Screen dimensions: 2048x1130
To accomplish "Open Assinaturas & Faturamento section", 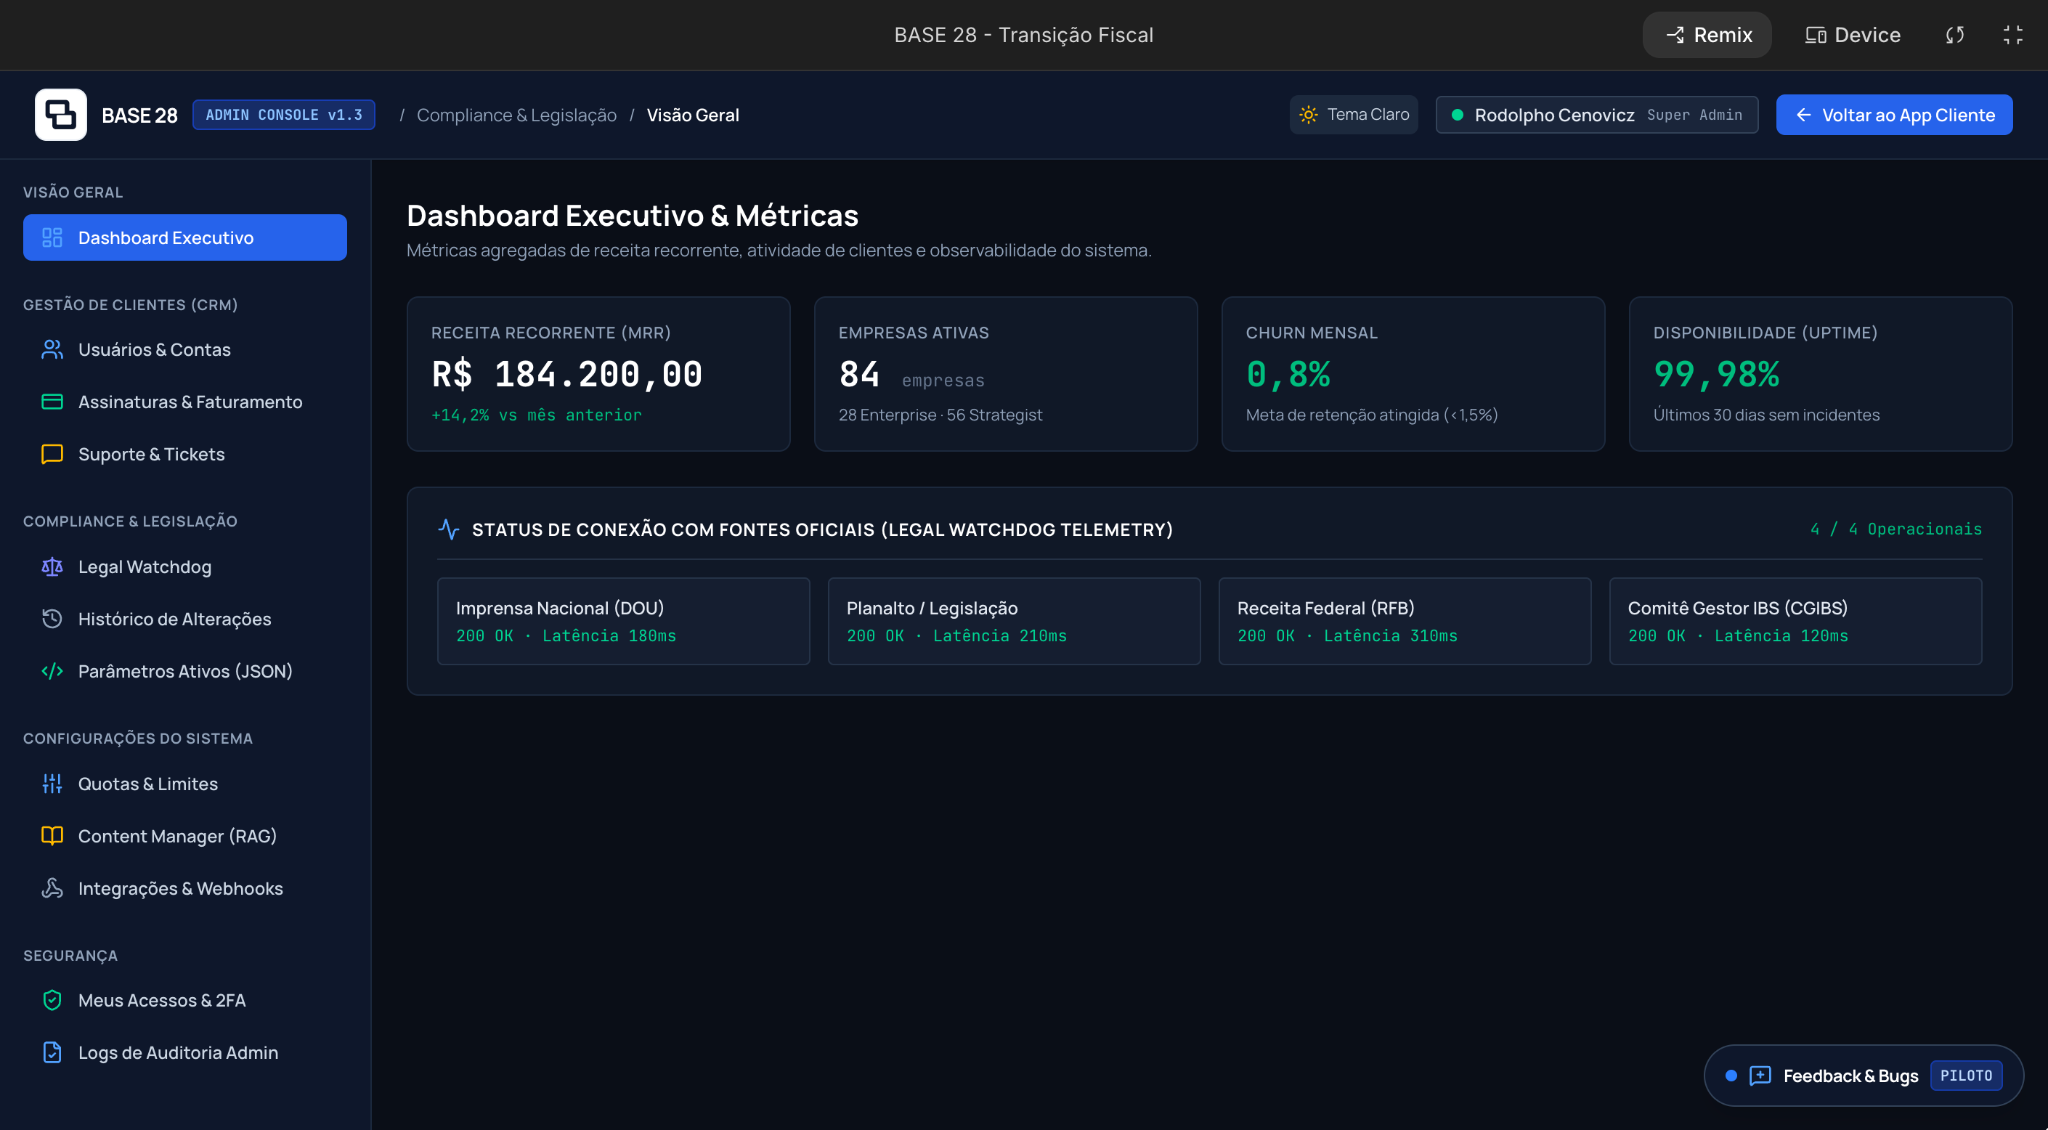I will pos(185,402).
